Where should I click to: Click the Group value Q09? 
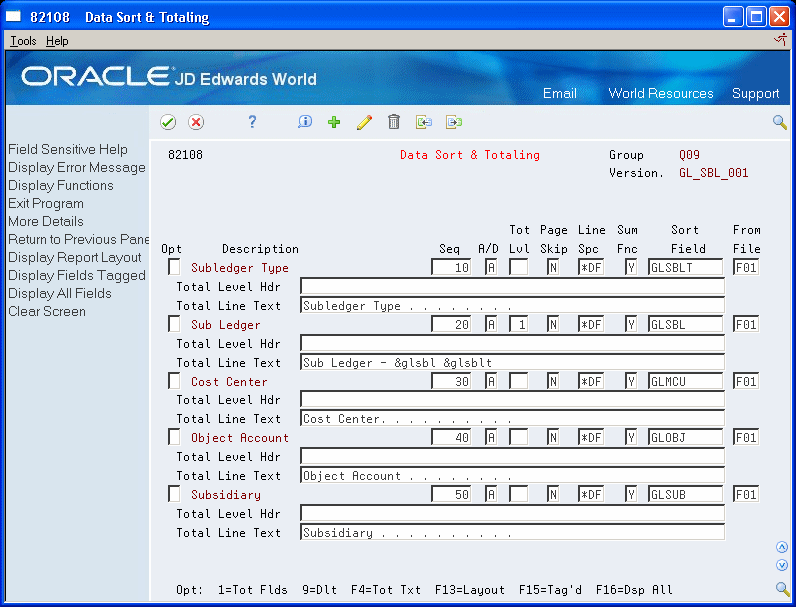tap(689, 155)
